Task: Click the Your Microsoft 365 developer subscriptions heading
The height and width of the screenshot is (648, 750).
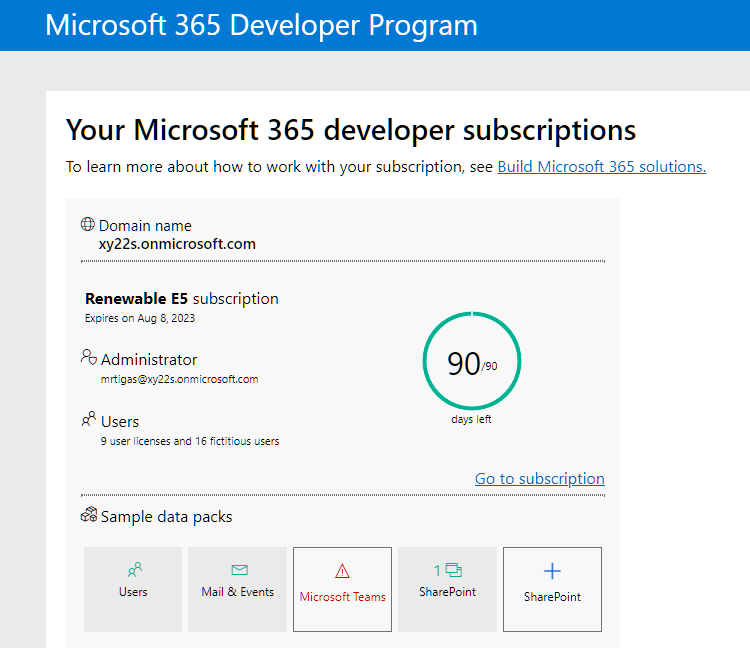Action: pyautogui.click(x=351, y=130)
